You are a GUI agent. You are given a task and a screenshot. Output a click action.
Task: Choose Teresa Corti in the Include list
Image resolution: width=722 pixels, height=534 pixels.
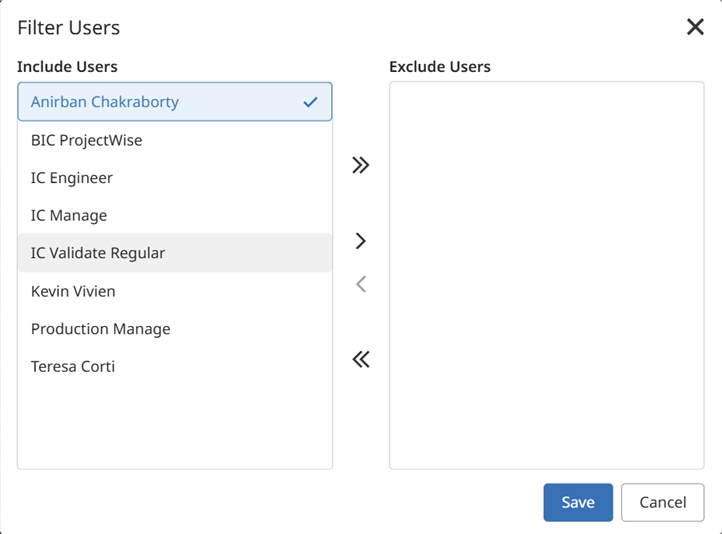click(x=73, y=366)
